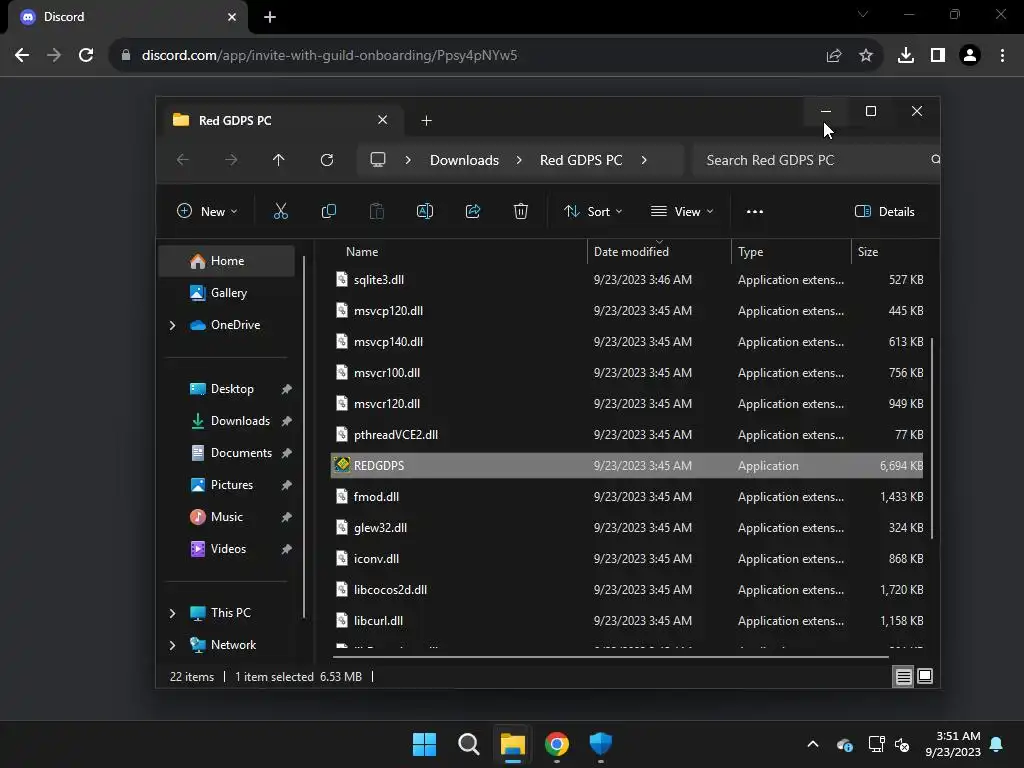
Task: Navigate back in File Explorer
Action: [x=183, y=160]
